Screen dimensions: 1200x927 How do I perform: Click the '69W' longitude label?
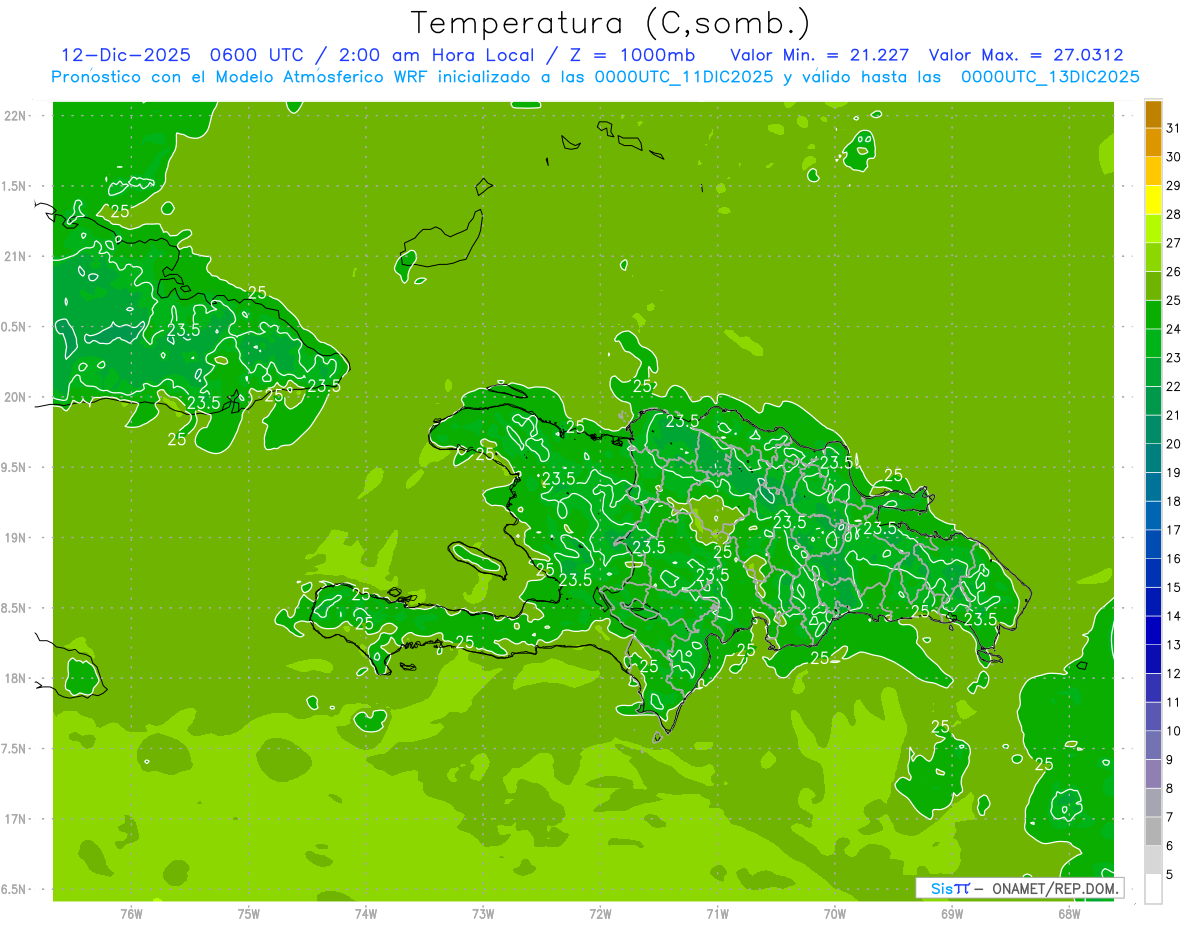(x=951, y=914)
